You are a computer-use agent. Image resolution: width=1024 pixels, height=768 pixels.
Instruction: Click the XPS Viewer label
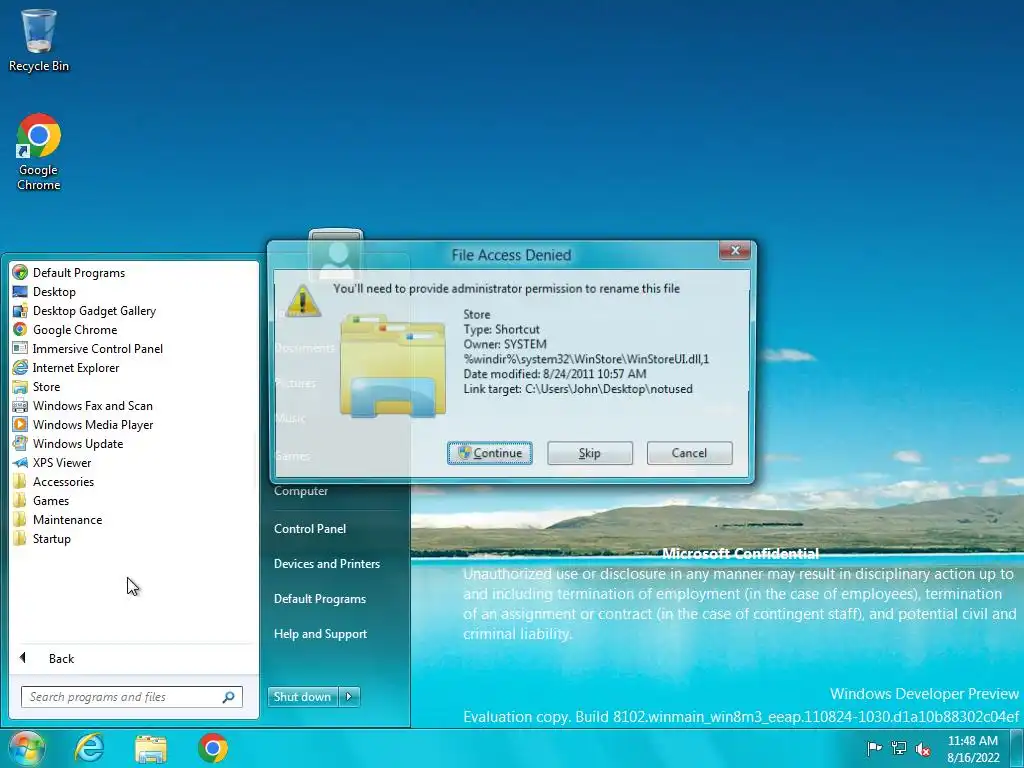click(62, 462)
